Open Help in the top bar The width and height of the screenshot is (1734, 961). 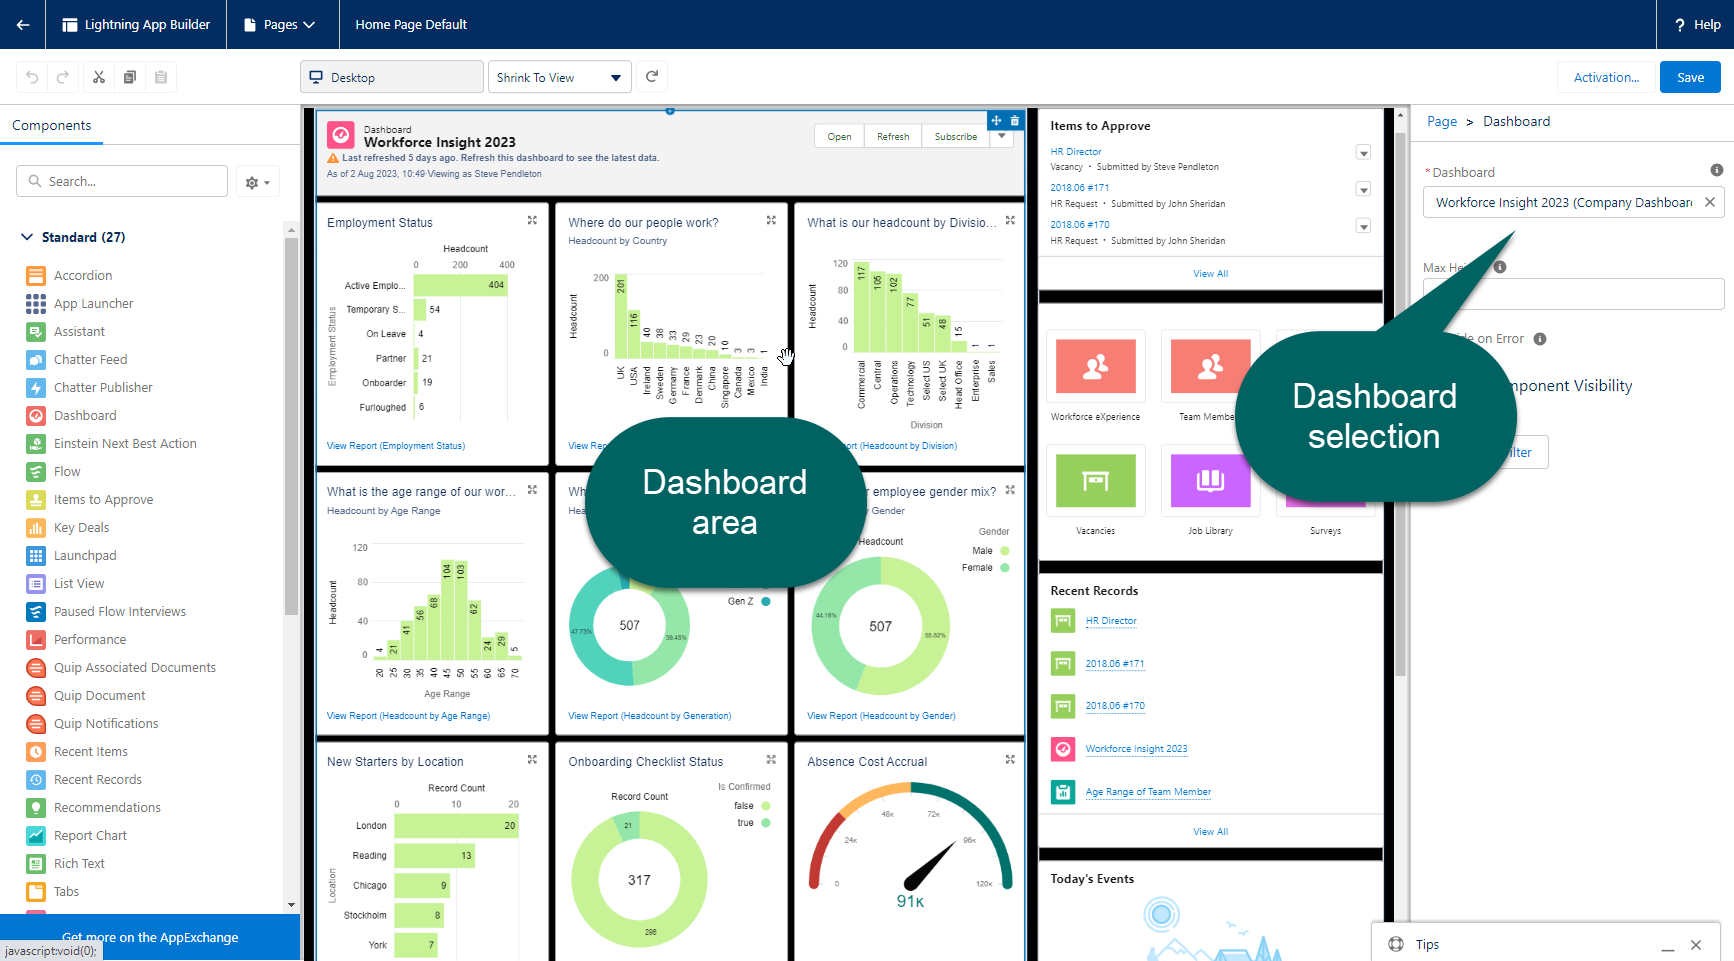coord(1696,24)
